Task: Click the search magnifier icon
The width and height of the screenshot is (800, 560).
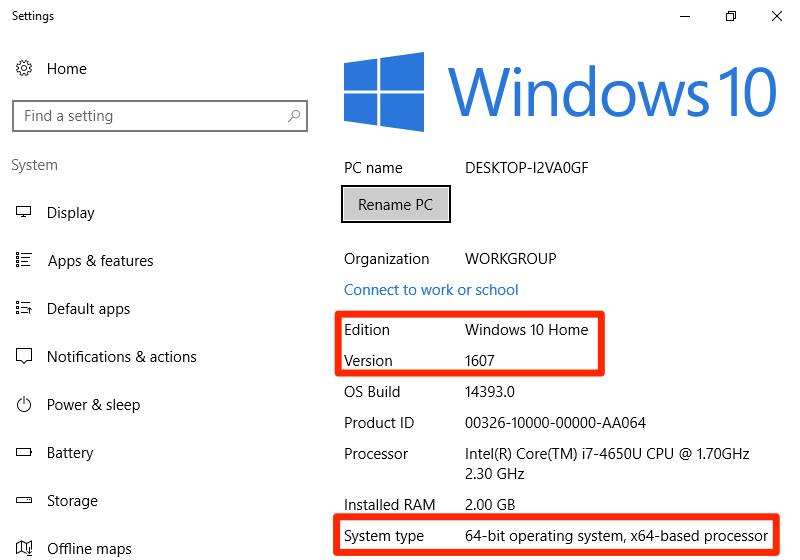Action: point(294,116)
